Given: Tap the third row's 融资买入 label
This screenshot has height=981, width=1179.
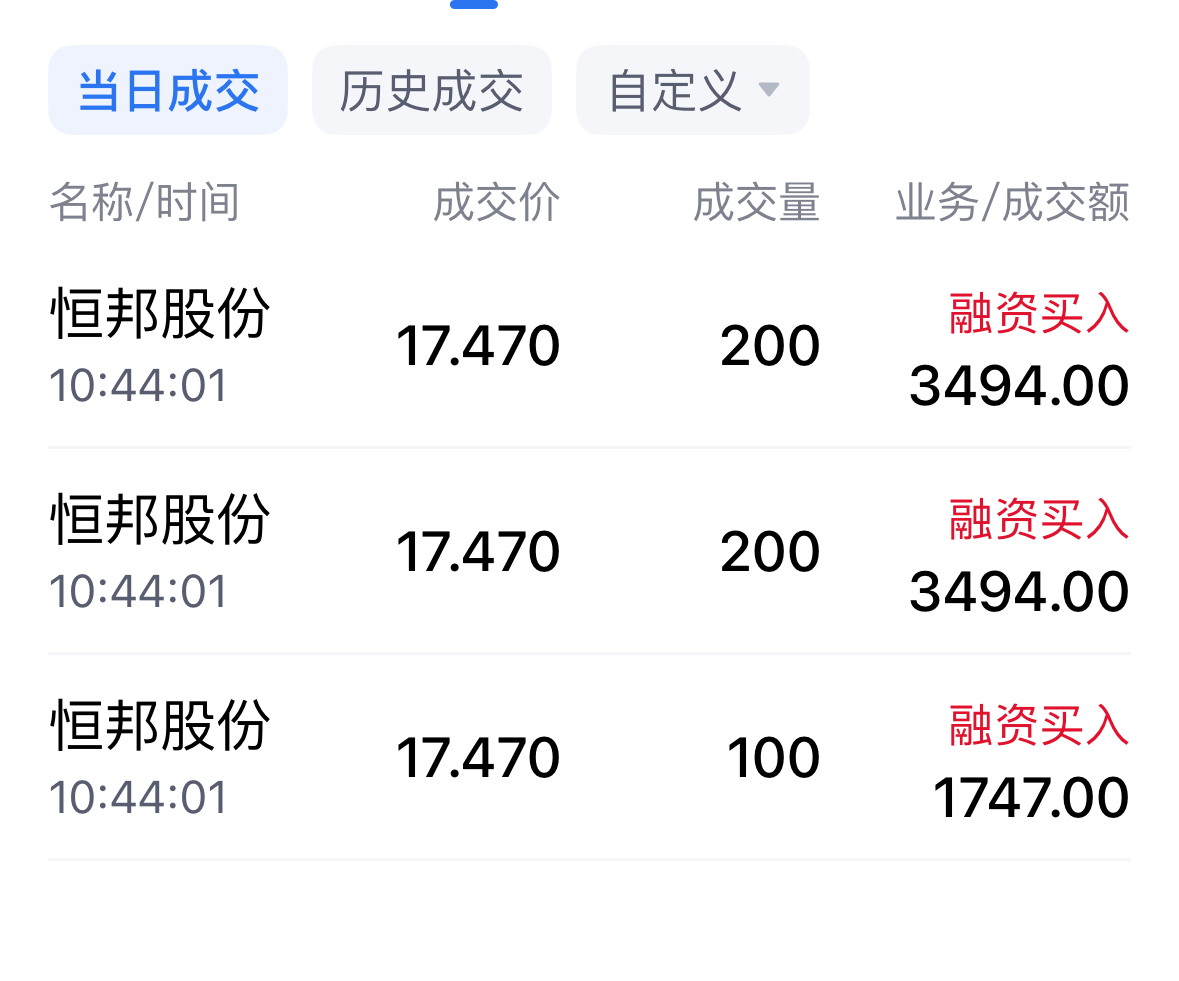Looking at the screenshot, I should (1039, 725).
